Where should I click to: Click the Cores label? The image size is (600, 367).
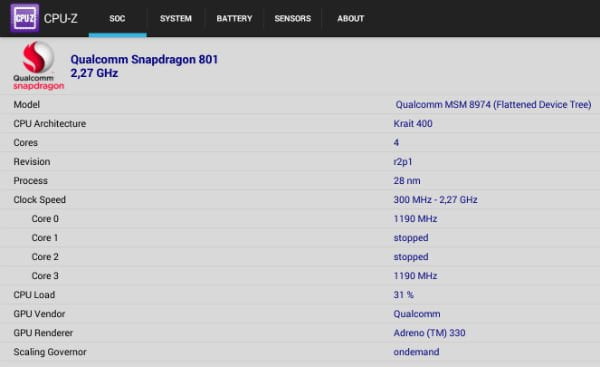pyautogui.click(x=26, y=142)
